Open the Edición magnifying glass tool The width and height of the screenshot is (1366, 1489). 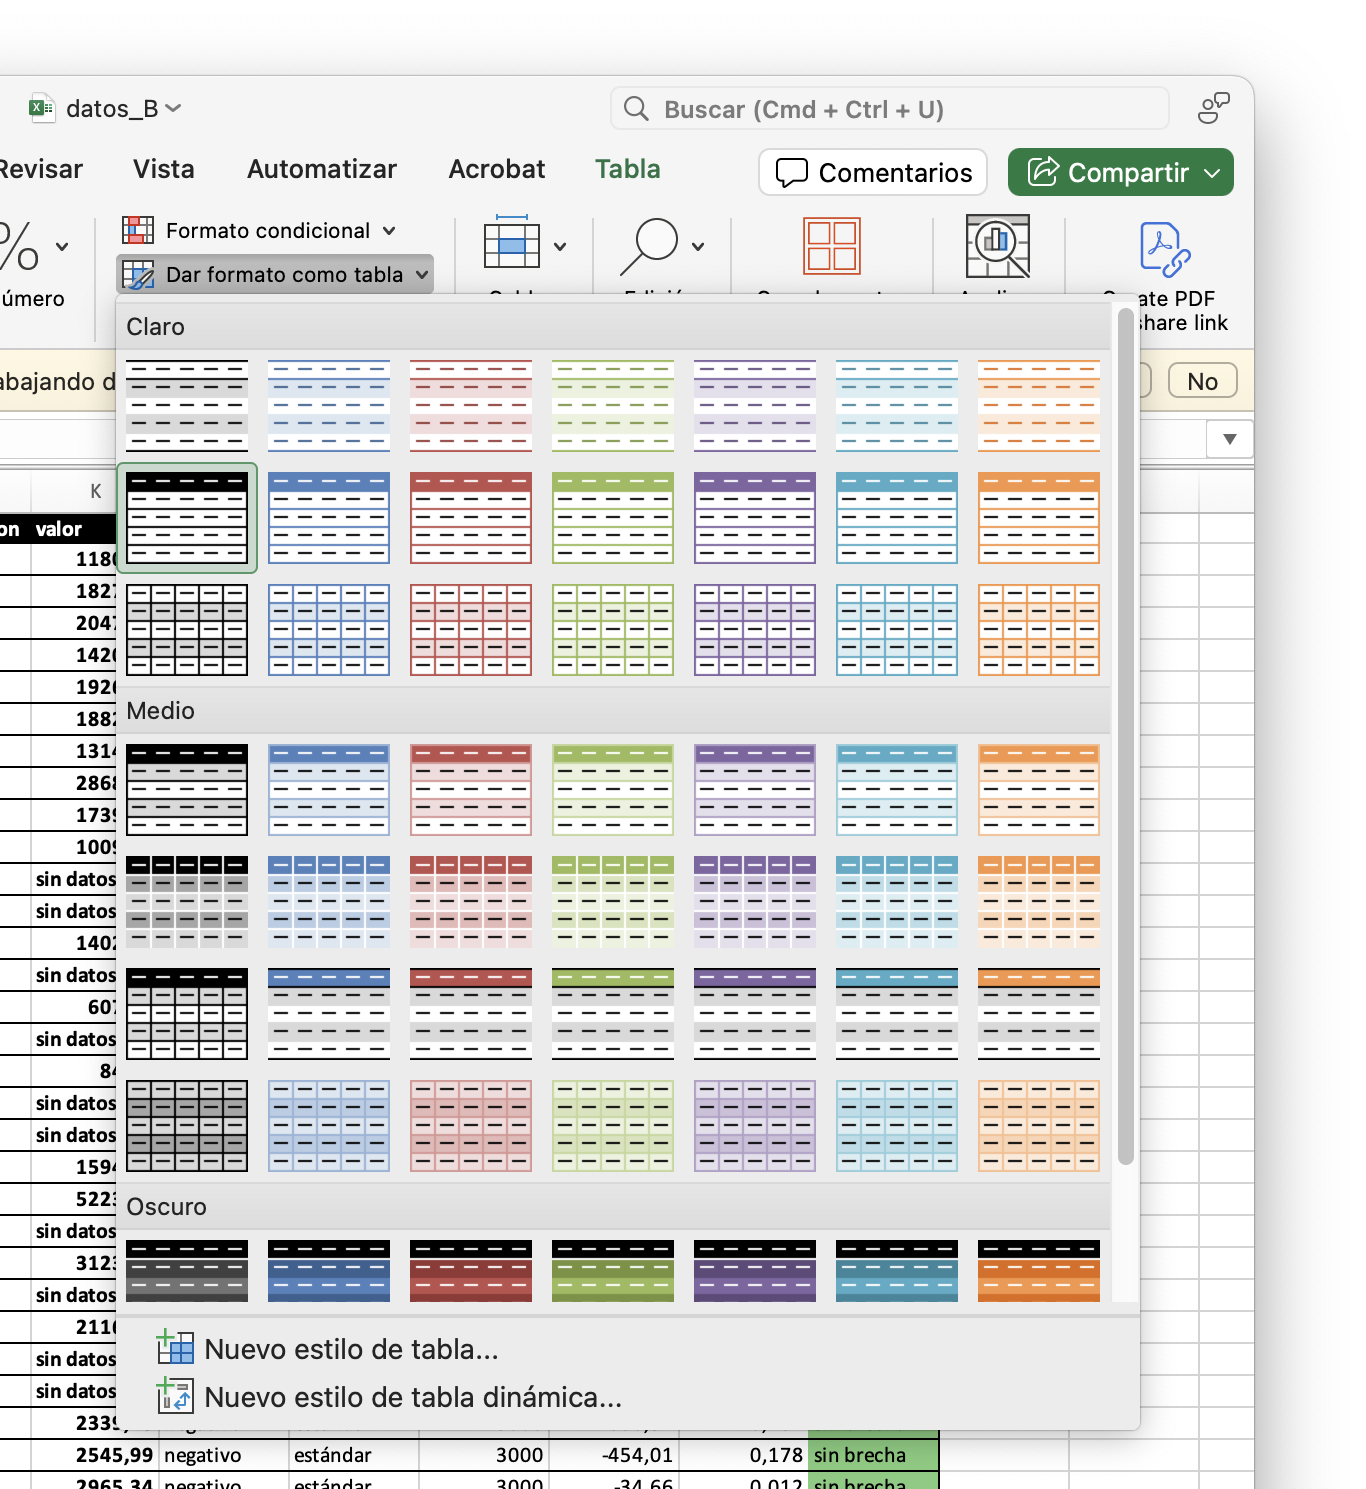(x=650, y=246)
